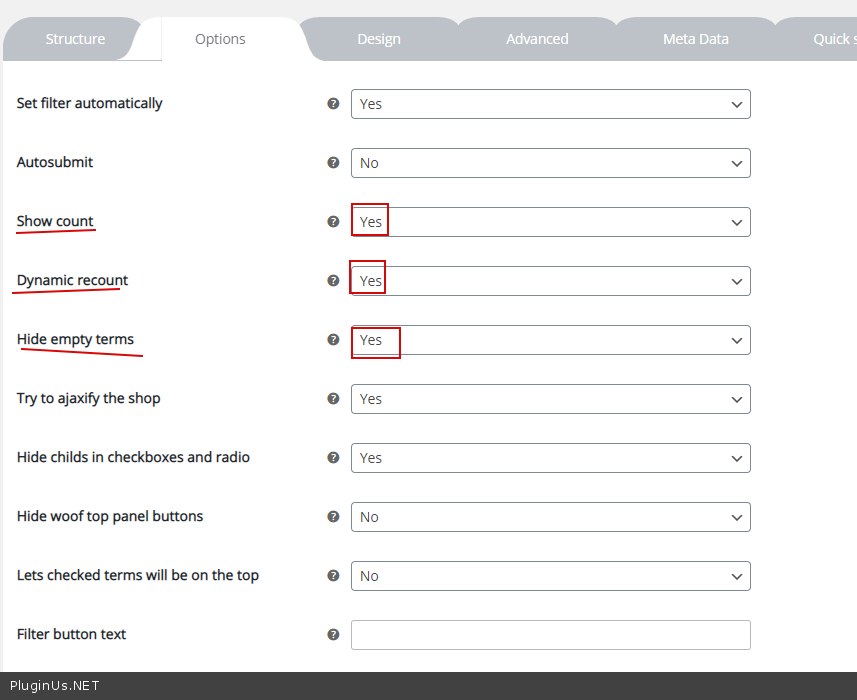
Task: Click help icon beside Set filter automatically
Action: click(333, 103)
